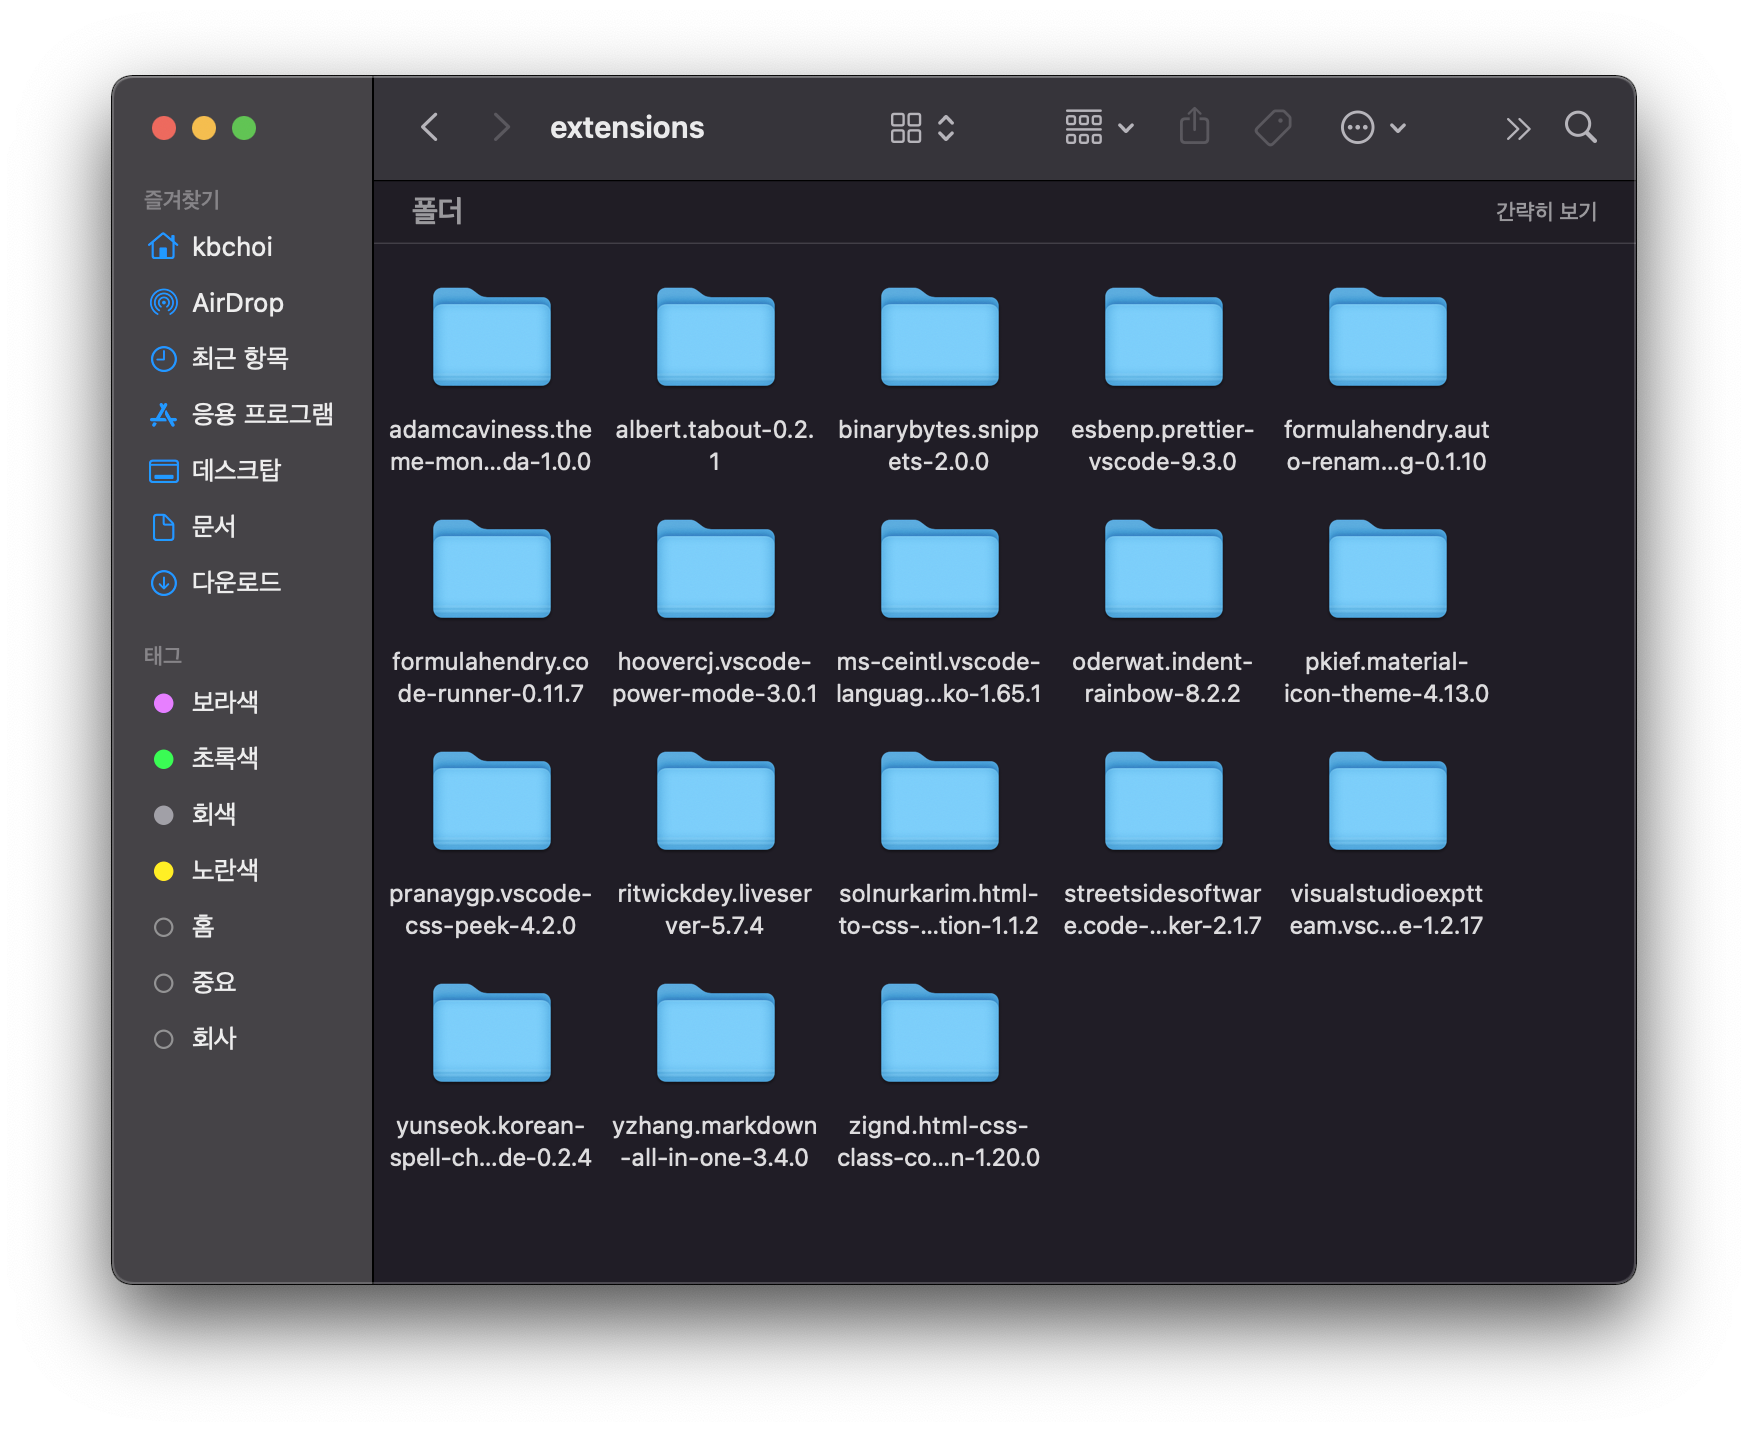
Task: Click the Tags icon in the toolbar
Action: pos(1272,127)
